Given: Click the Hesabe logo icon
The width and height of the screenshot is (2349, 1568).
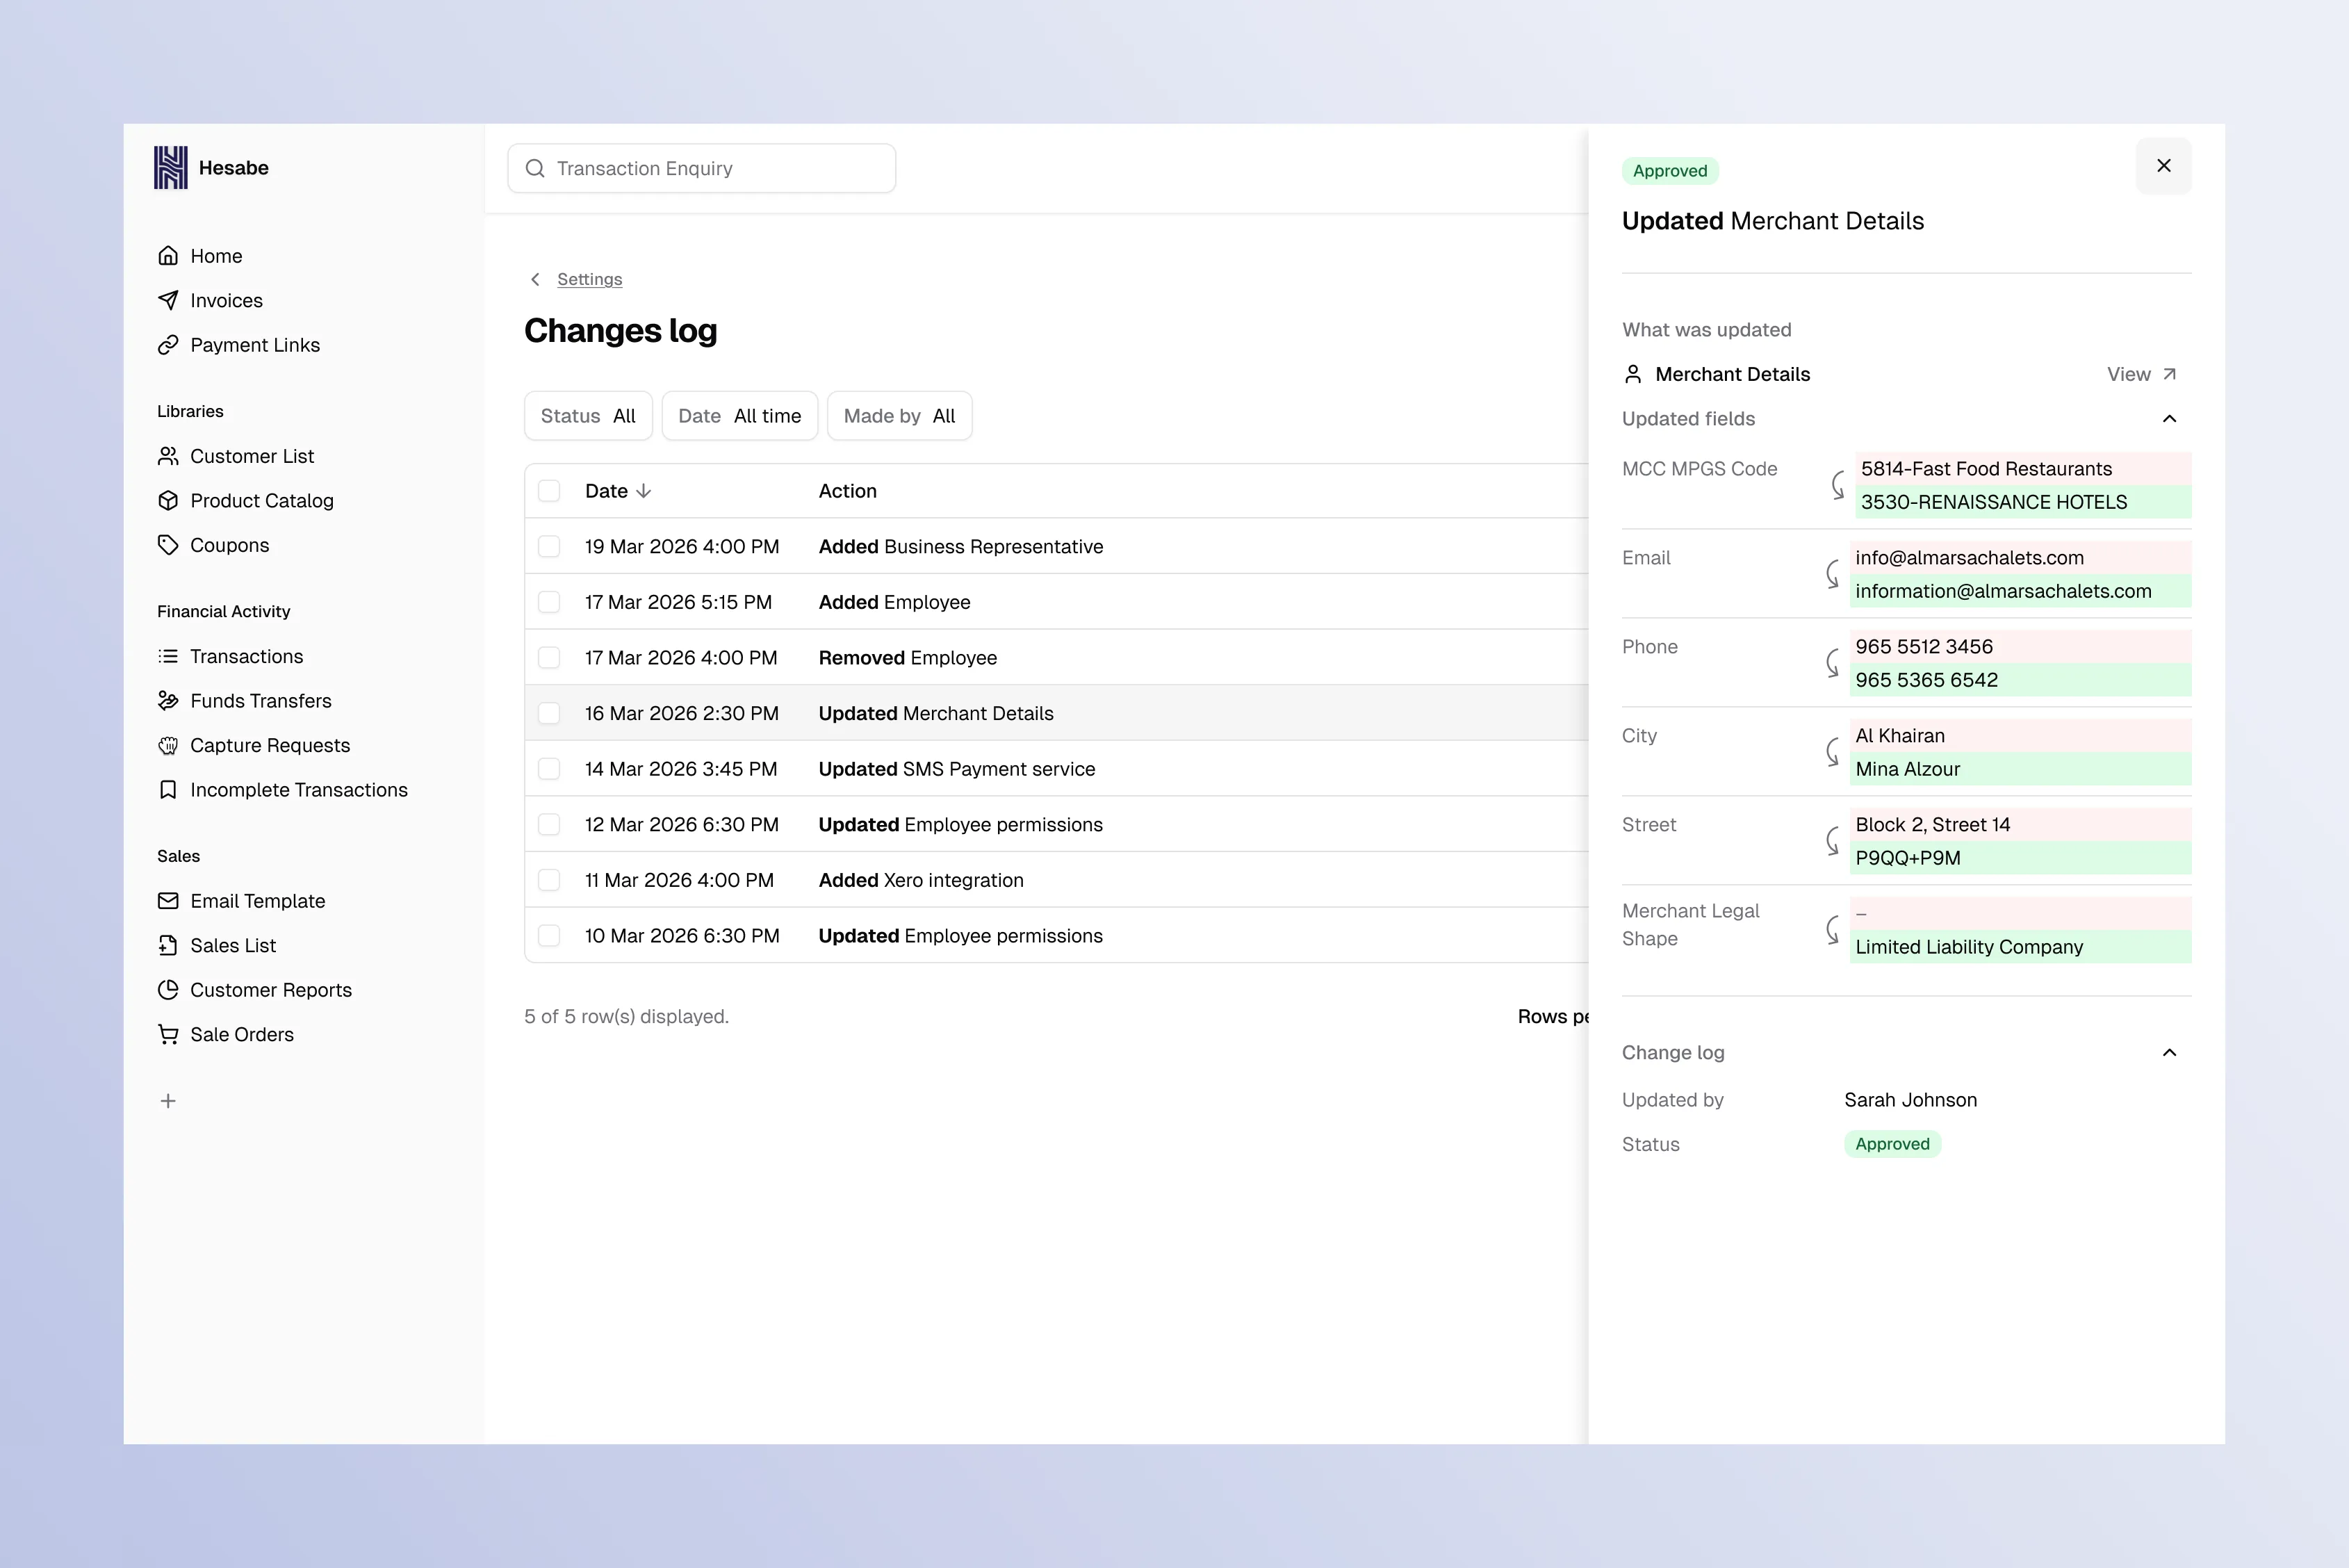Looking at the screenshot, I should pyautogui.click(x=170, y=167).
